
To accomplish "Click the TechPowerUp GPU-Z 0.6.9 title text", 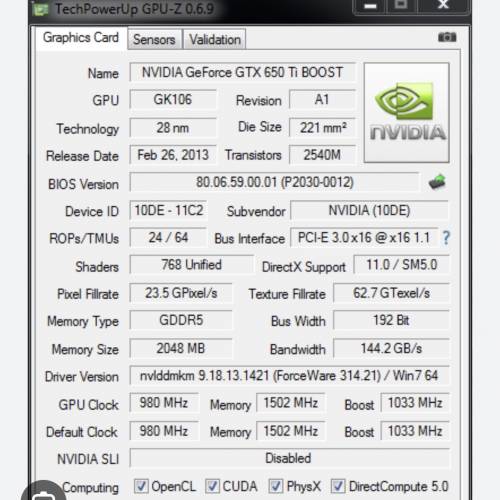I will pos(135,9).
